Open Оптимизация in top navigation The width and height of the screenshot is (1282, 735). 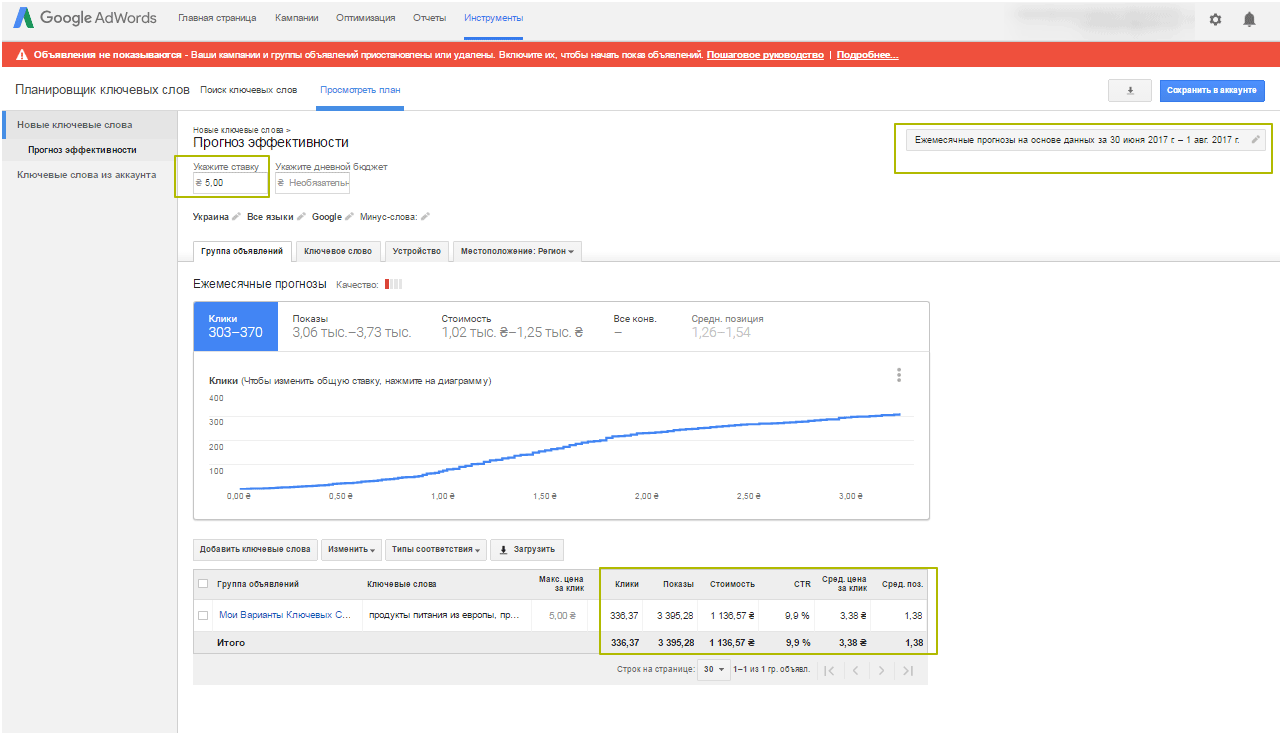[365, 18]
